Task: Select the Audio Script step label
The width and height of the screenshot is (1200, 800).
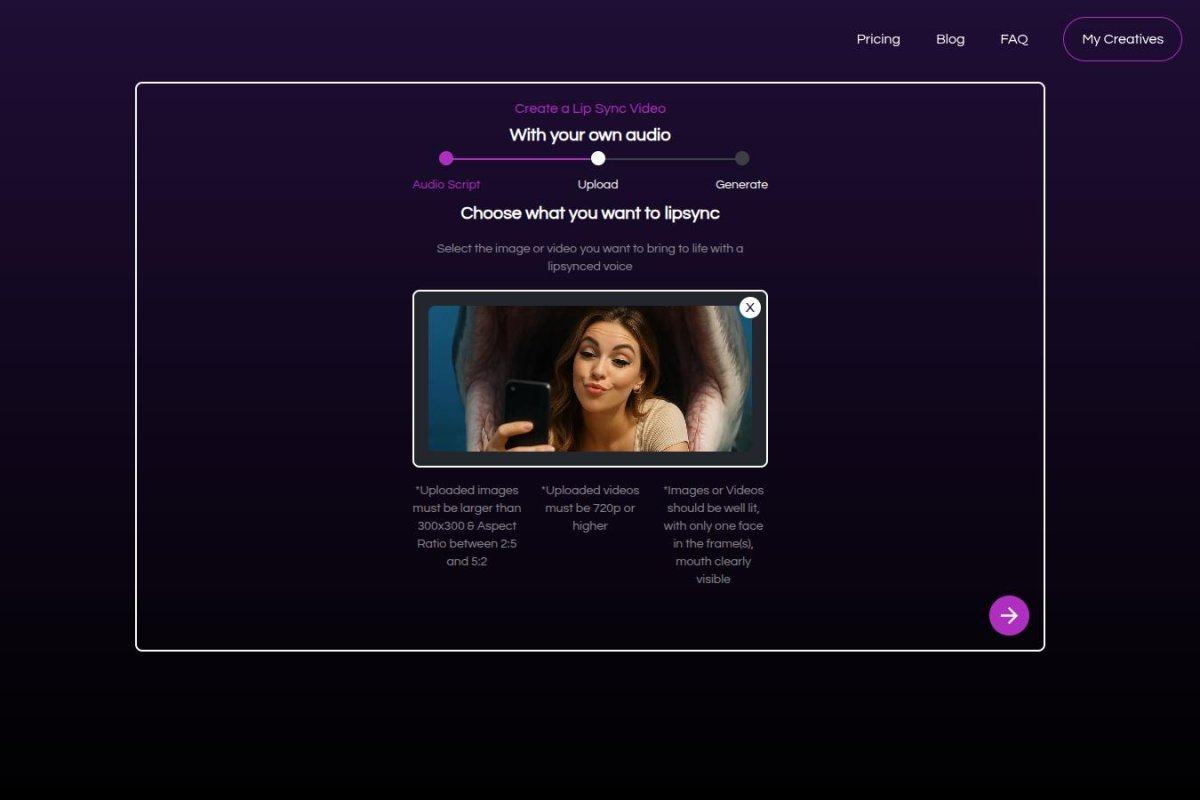Action: coord(446,184)
